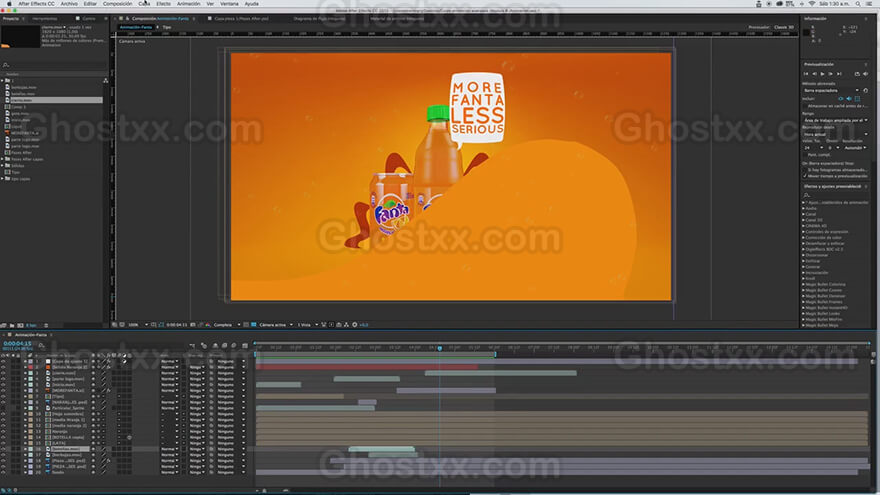Viewport: 880px width, 495px height.
Task: Toggle shy layers switch in timeline header
Action: (x=216, y=345)
